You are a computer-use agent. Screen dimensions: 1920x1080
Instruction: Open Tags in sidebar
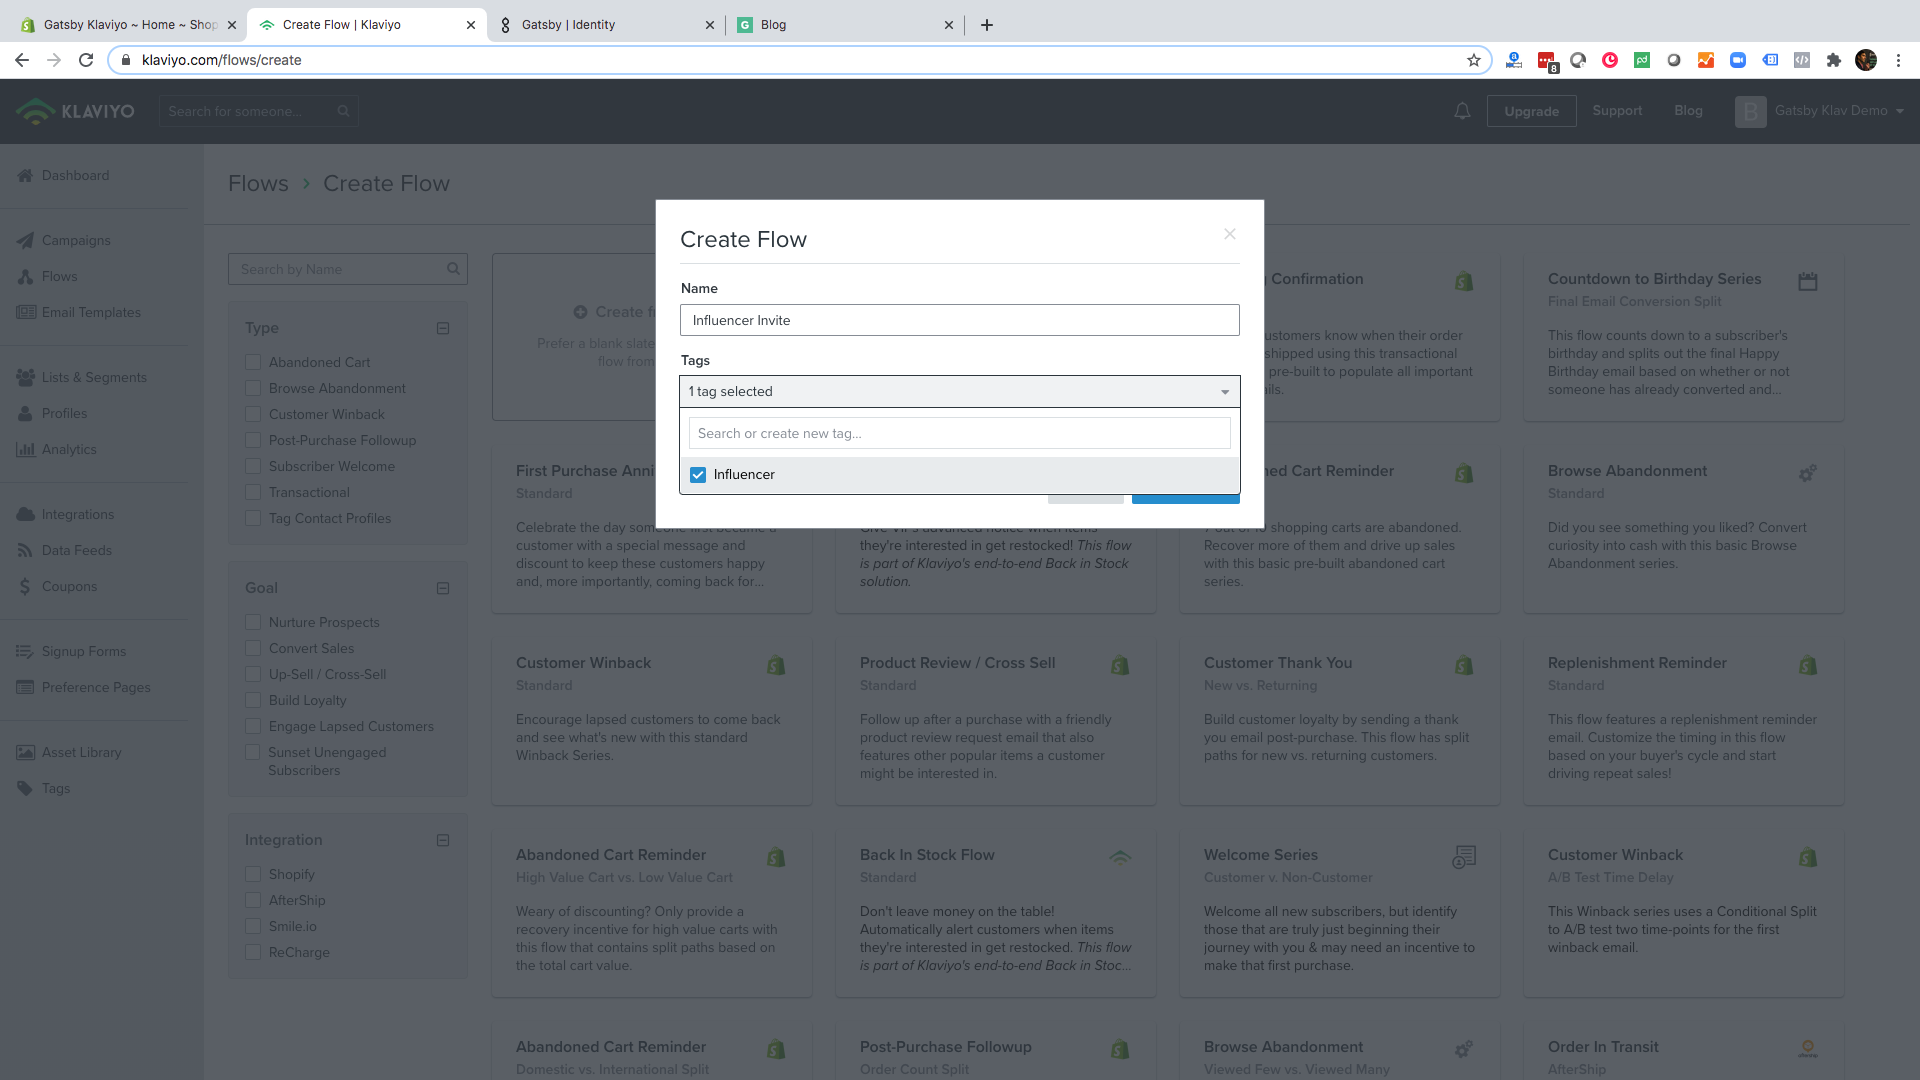pyautogui.click(x=43, y=788)
